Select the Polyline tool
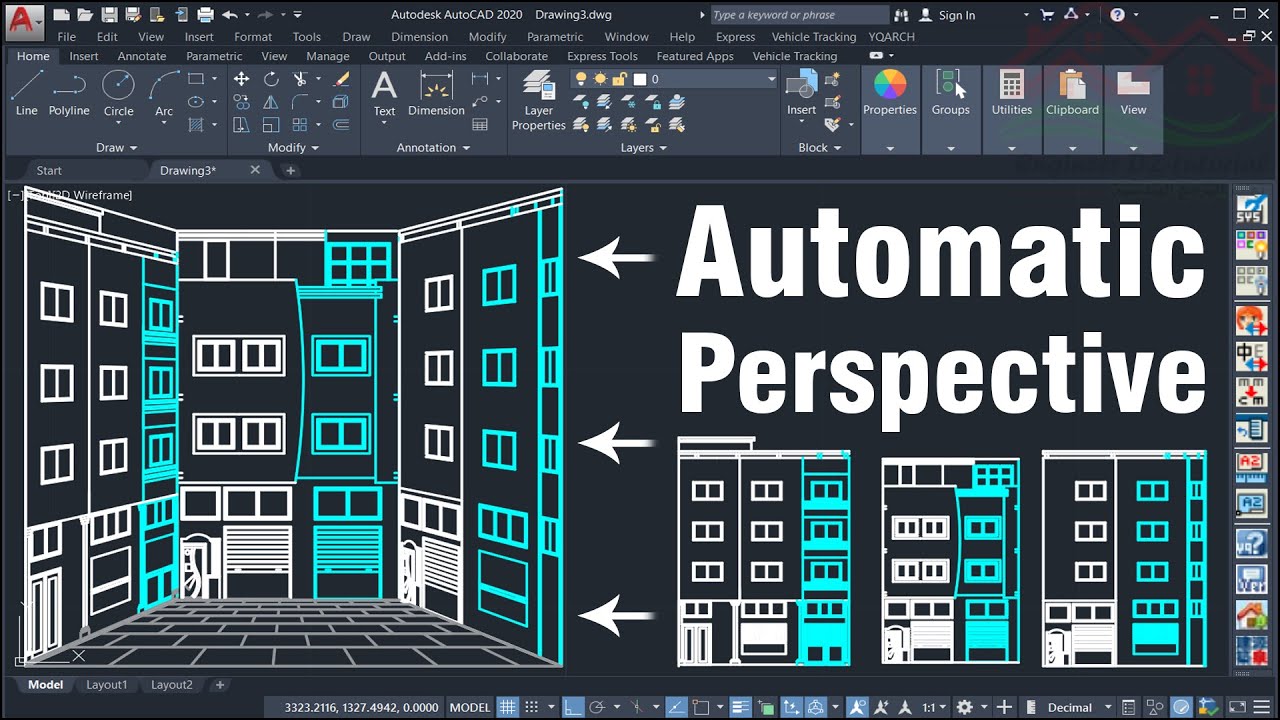 [x=69, y=93]
